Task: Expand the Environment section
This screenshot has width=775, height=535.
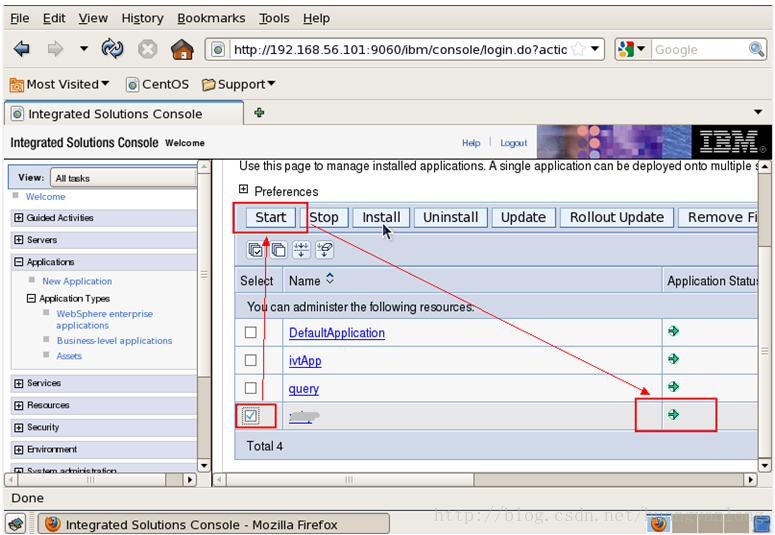Action: point(19,449)
